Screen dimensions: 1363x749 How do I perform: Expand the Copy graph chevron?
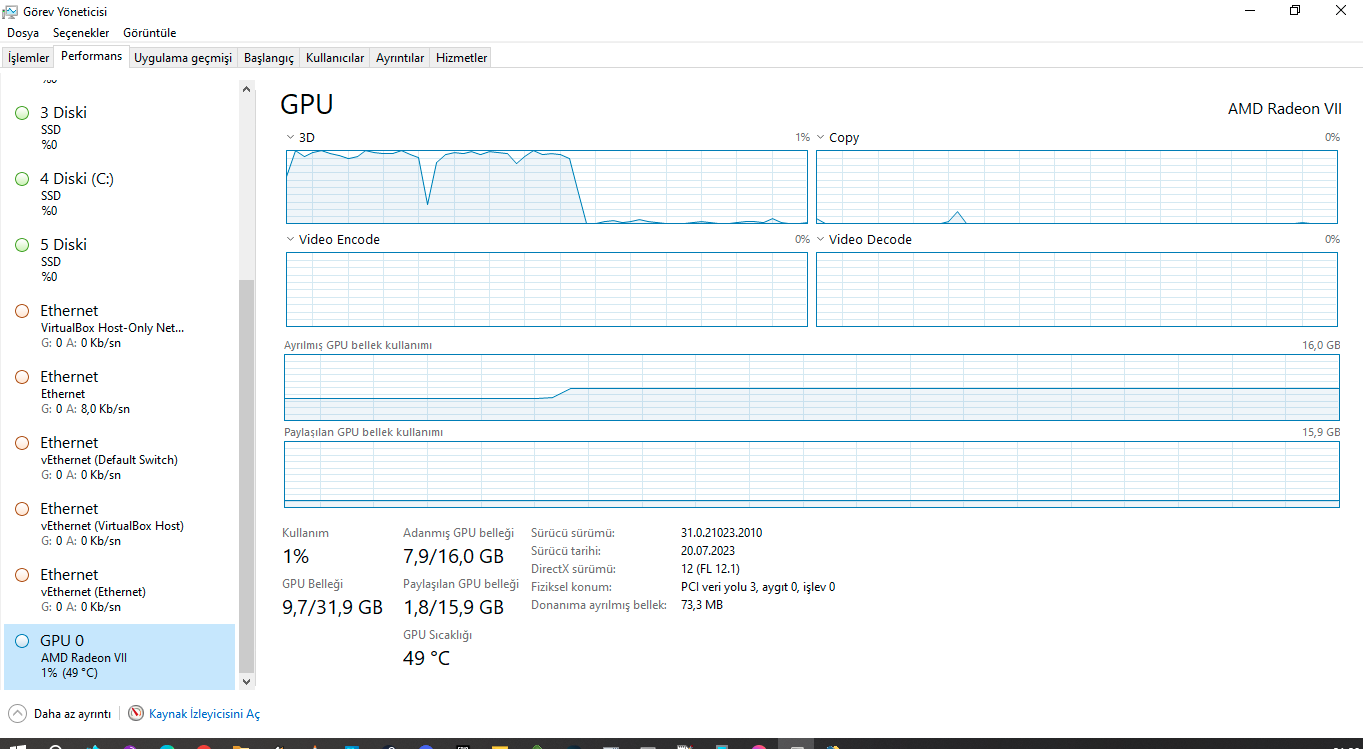[x=820, y=137]
